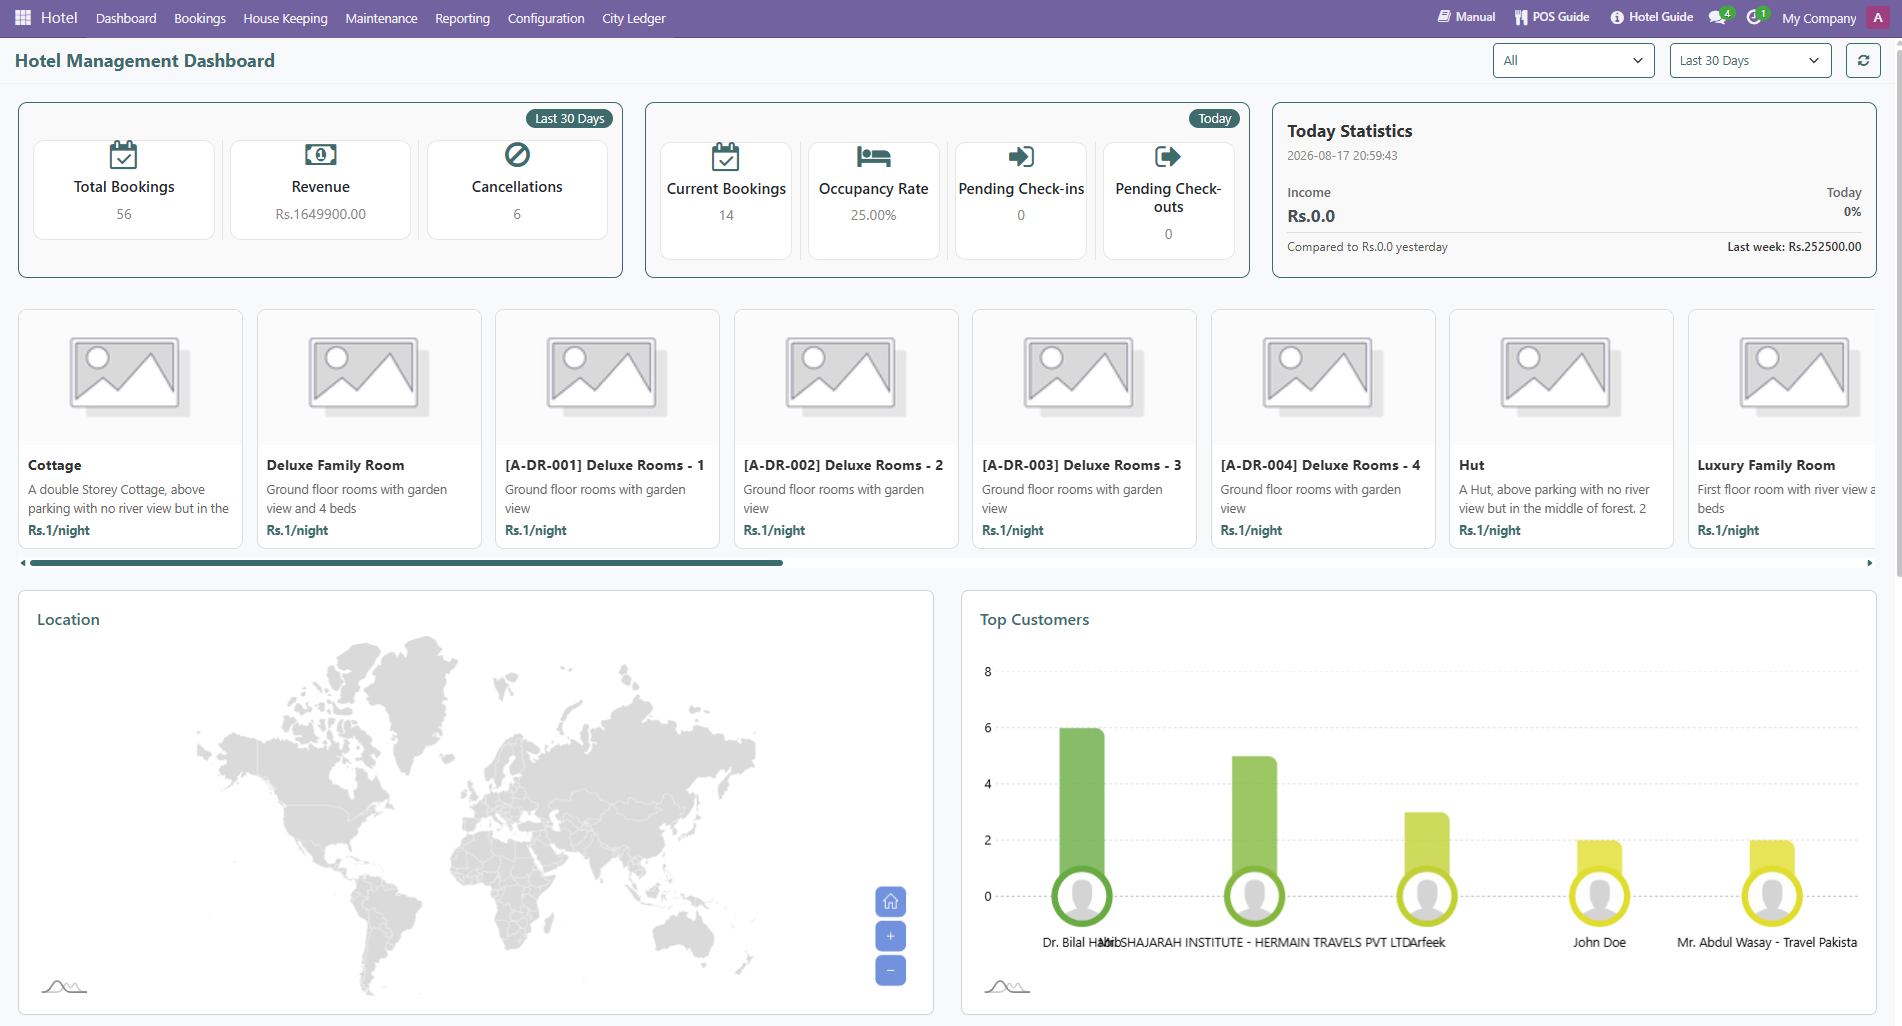This screenshot has height=1026, width=1902.
Task: Open the Maintenance menu
Action: [381, 18]
